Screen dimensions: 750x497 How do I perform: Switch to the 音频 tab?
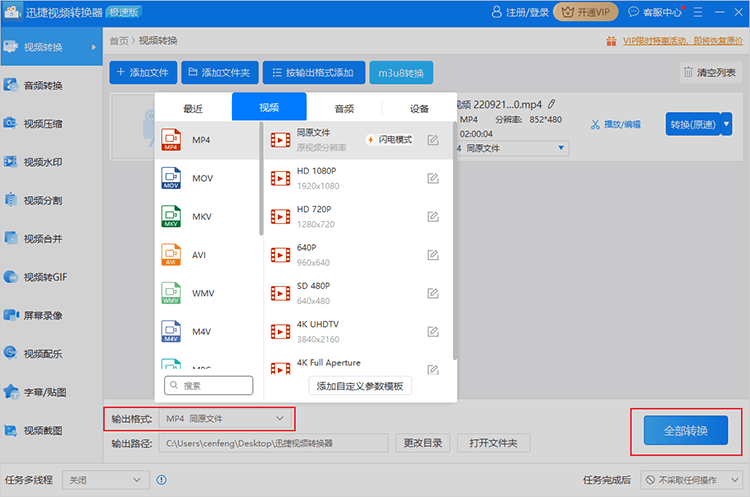click(344, 108)
